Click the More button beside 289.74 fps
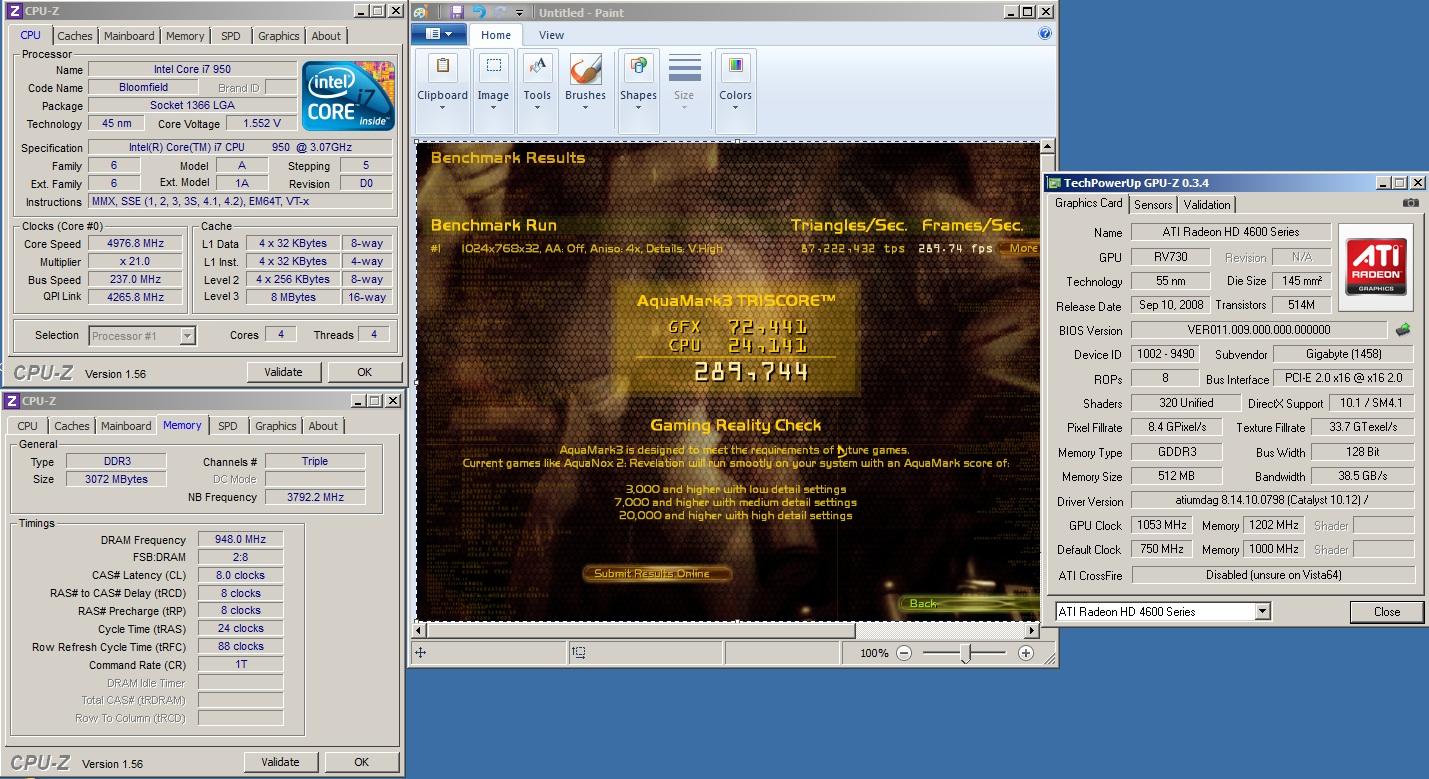 (1022, 248)
